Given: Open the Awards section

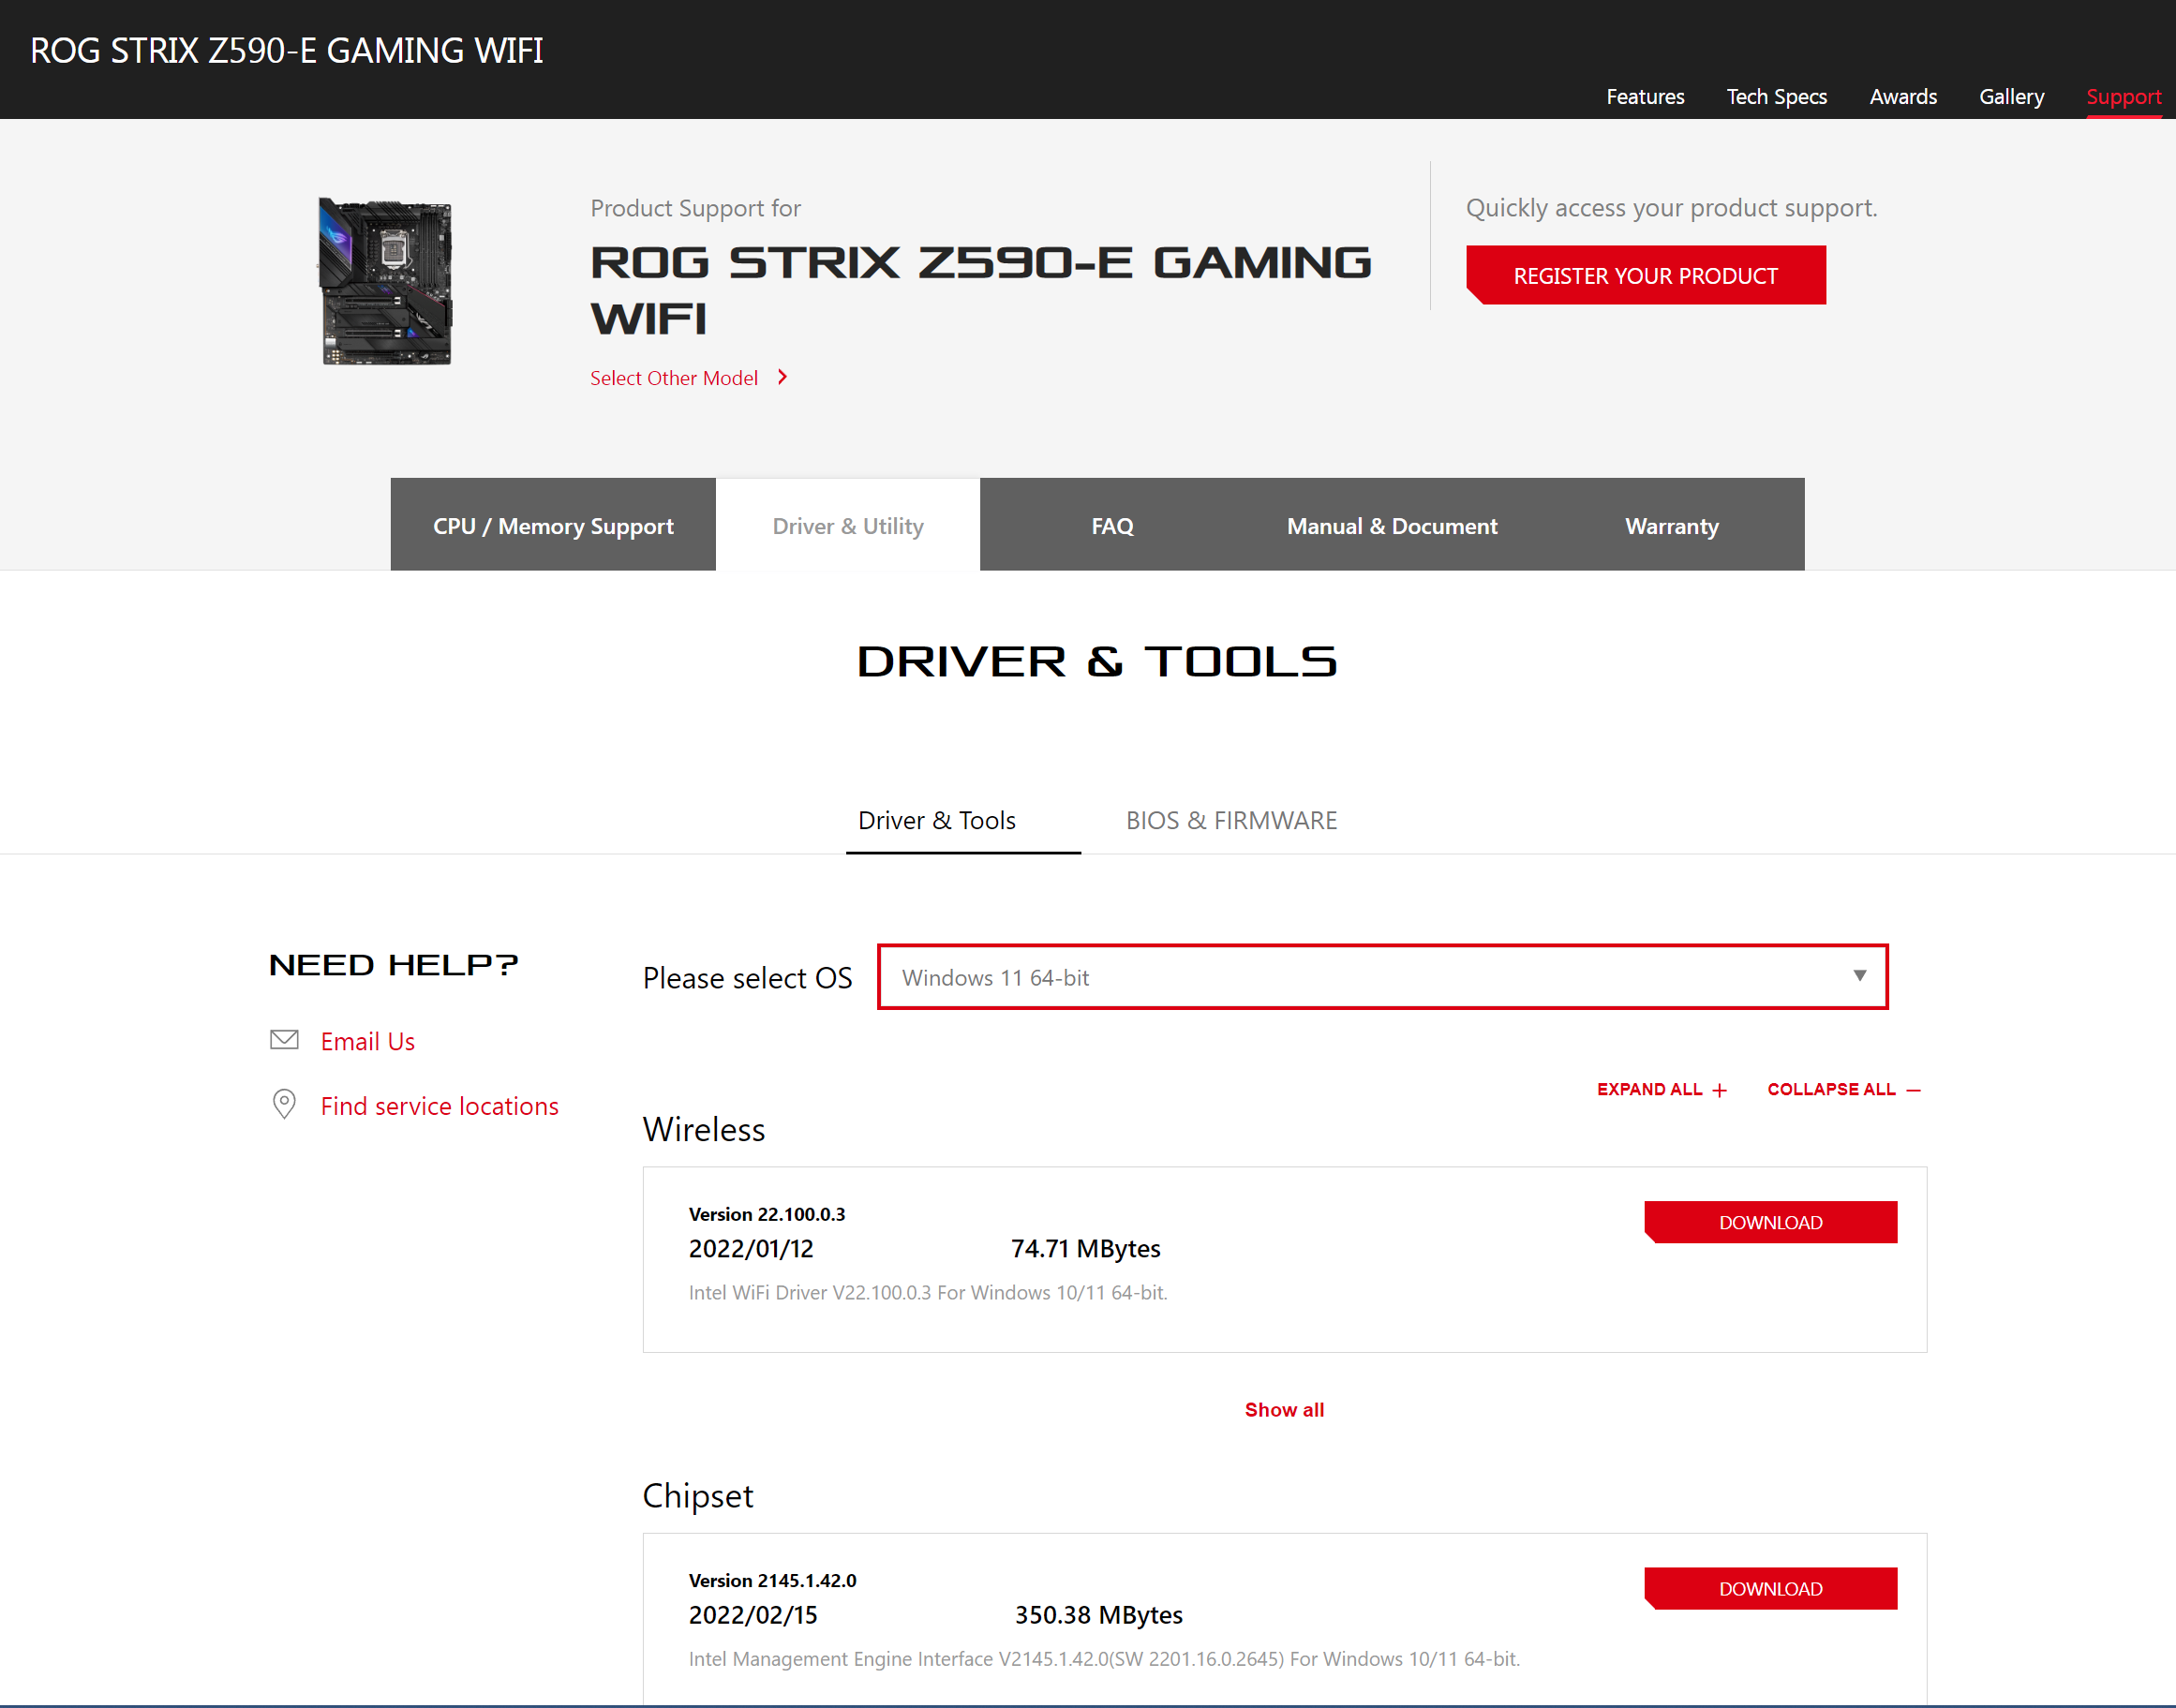Looking at the screenshot, I should click(x=1903, y=97).
